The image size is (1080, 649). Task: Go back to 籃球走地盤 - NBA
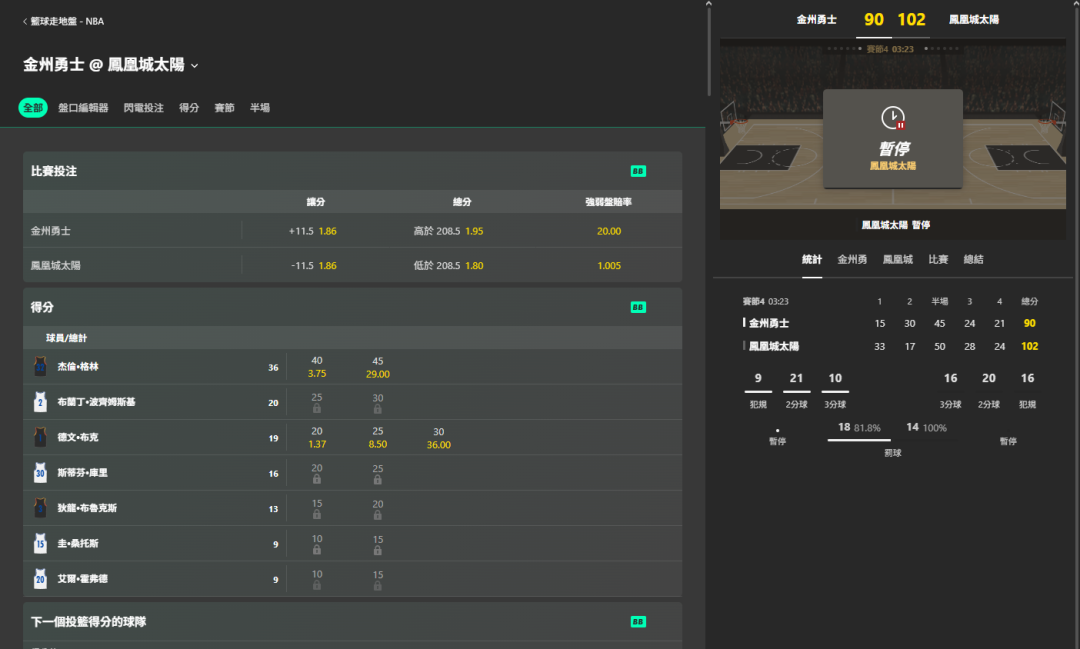(62, 21)
